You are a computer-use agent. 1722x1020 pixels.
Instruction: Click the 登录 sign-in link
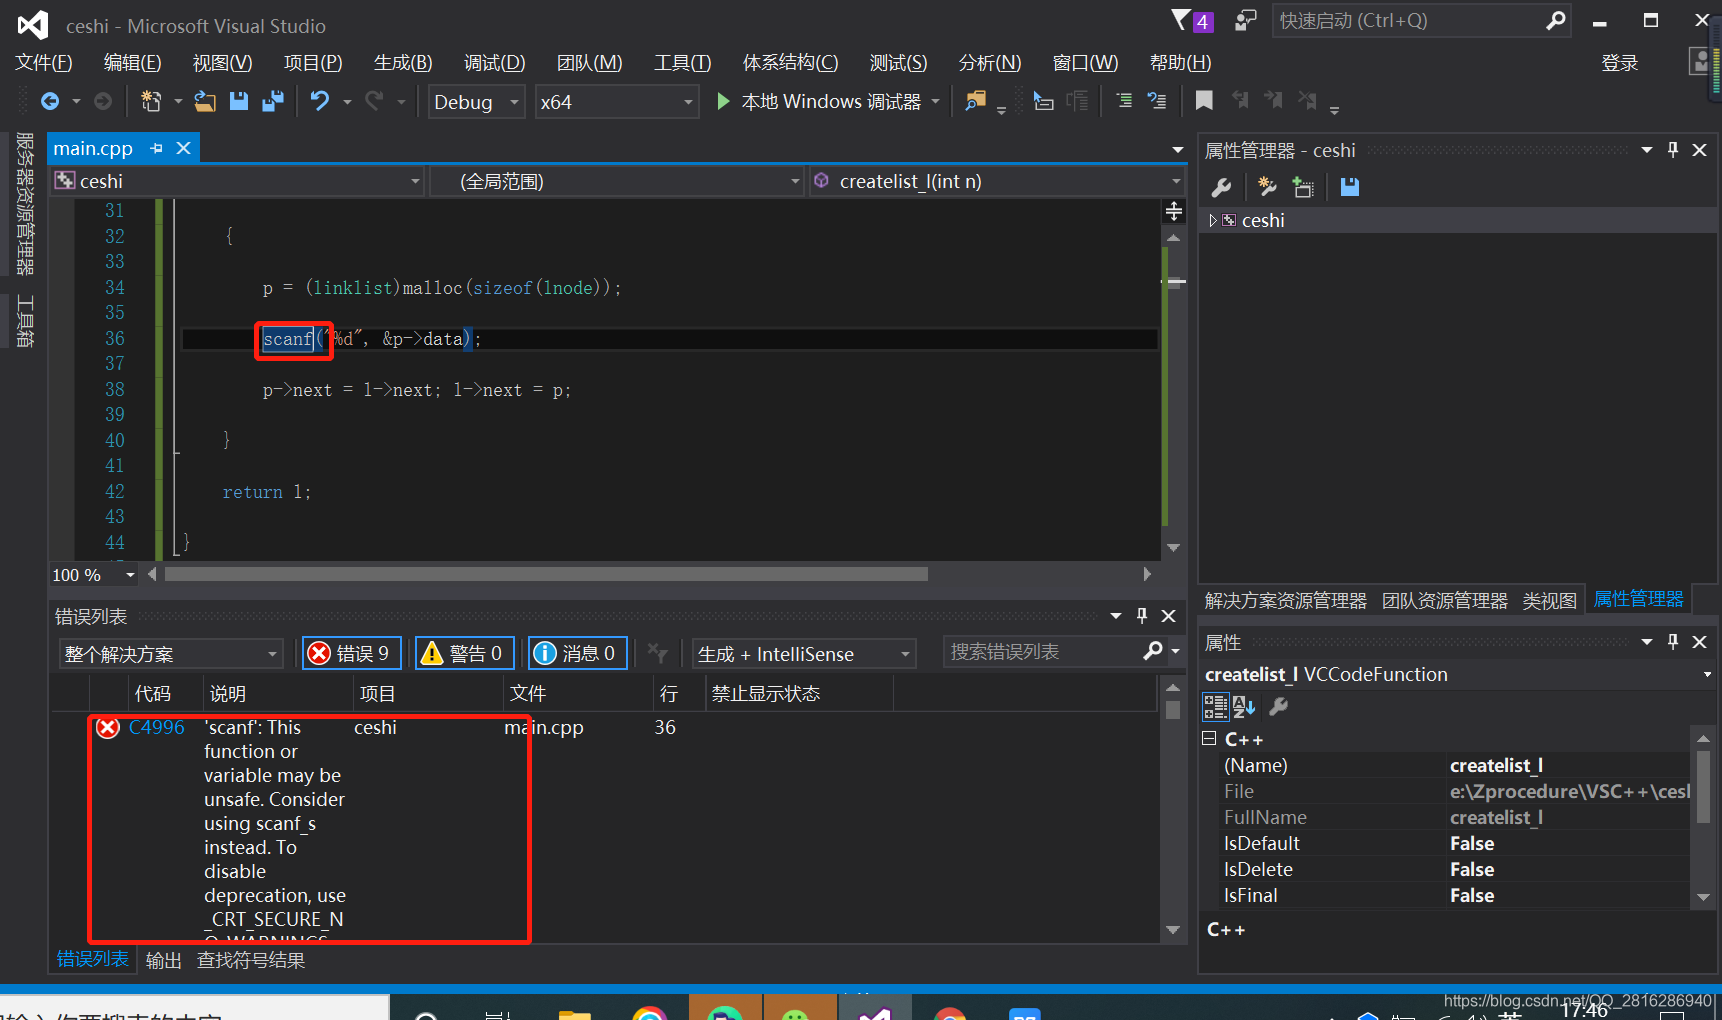(1619, 63)
